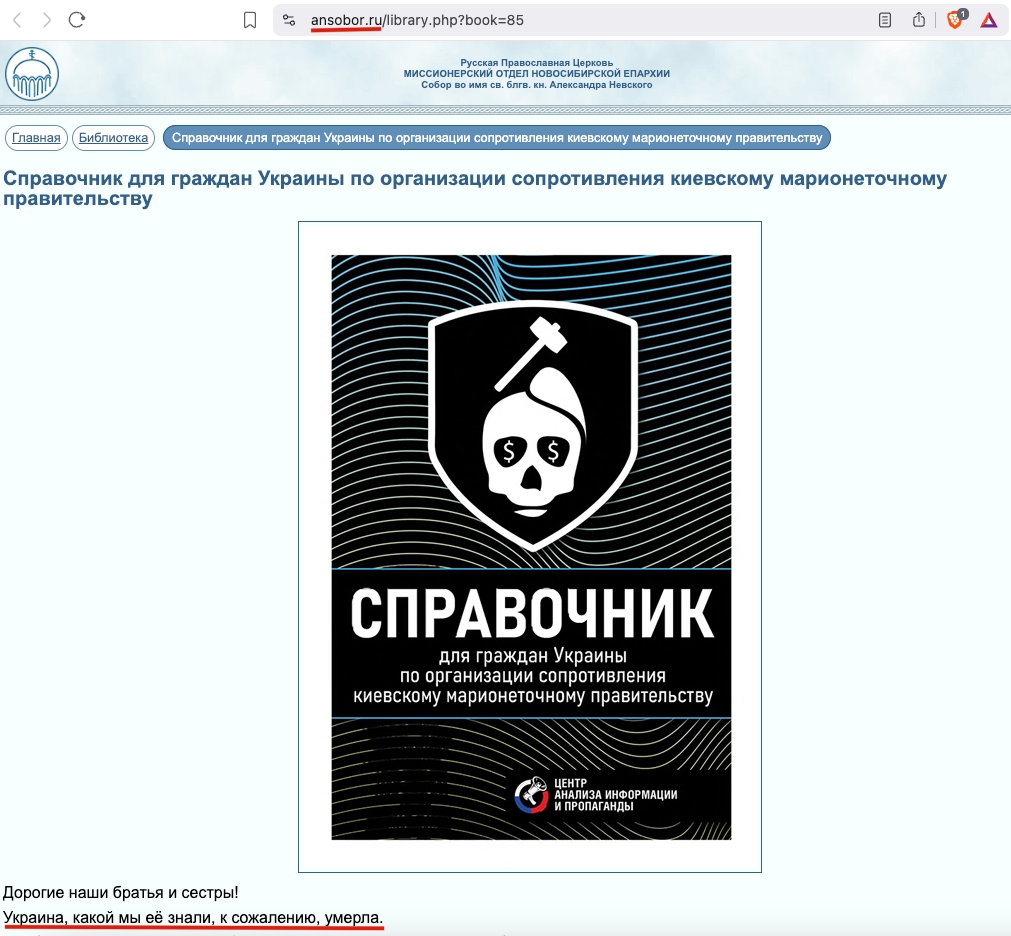This screenshot has height=936, width=1011.
Task: Click Миссионерский отдел Новосибирской епархии header text
Action: 536,73
